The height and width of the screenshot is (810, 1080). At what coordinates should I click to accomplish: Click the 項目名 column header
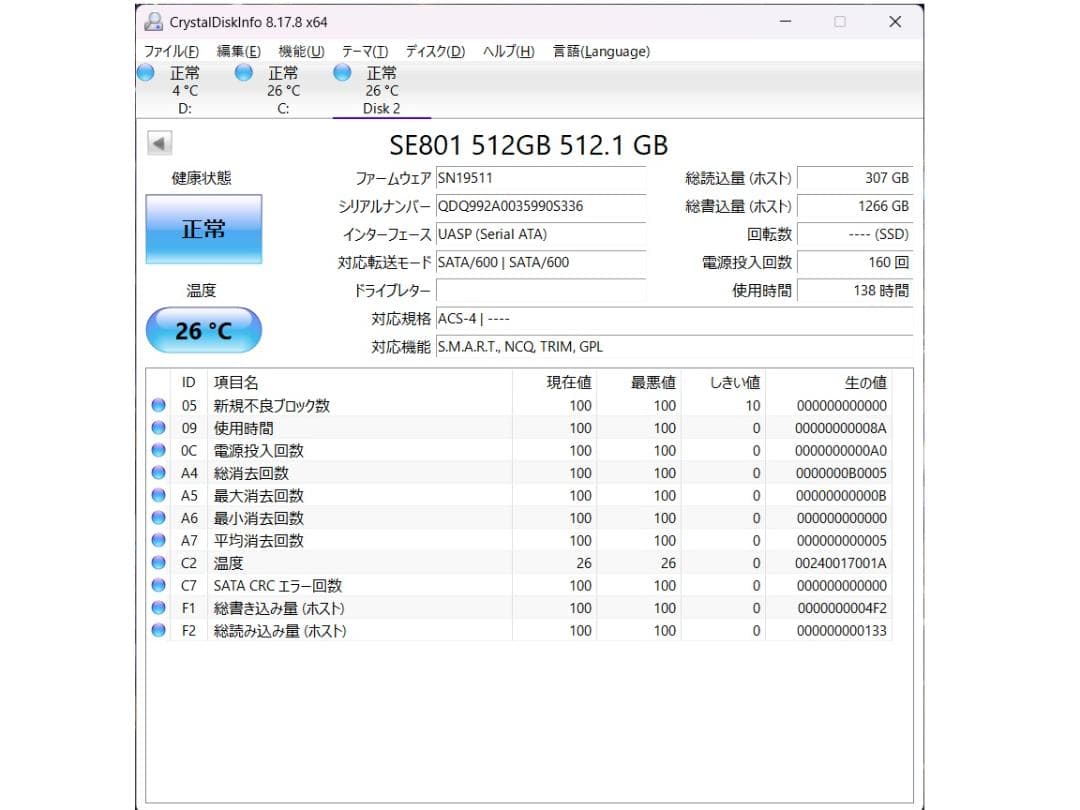(360, 382)
